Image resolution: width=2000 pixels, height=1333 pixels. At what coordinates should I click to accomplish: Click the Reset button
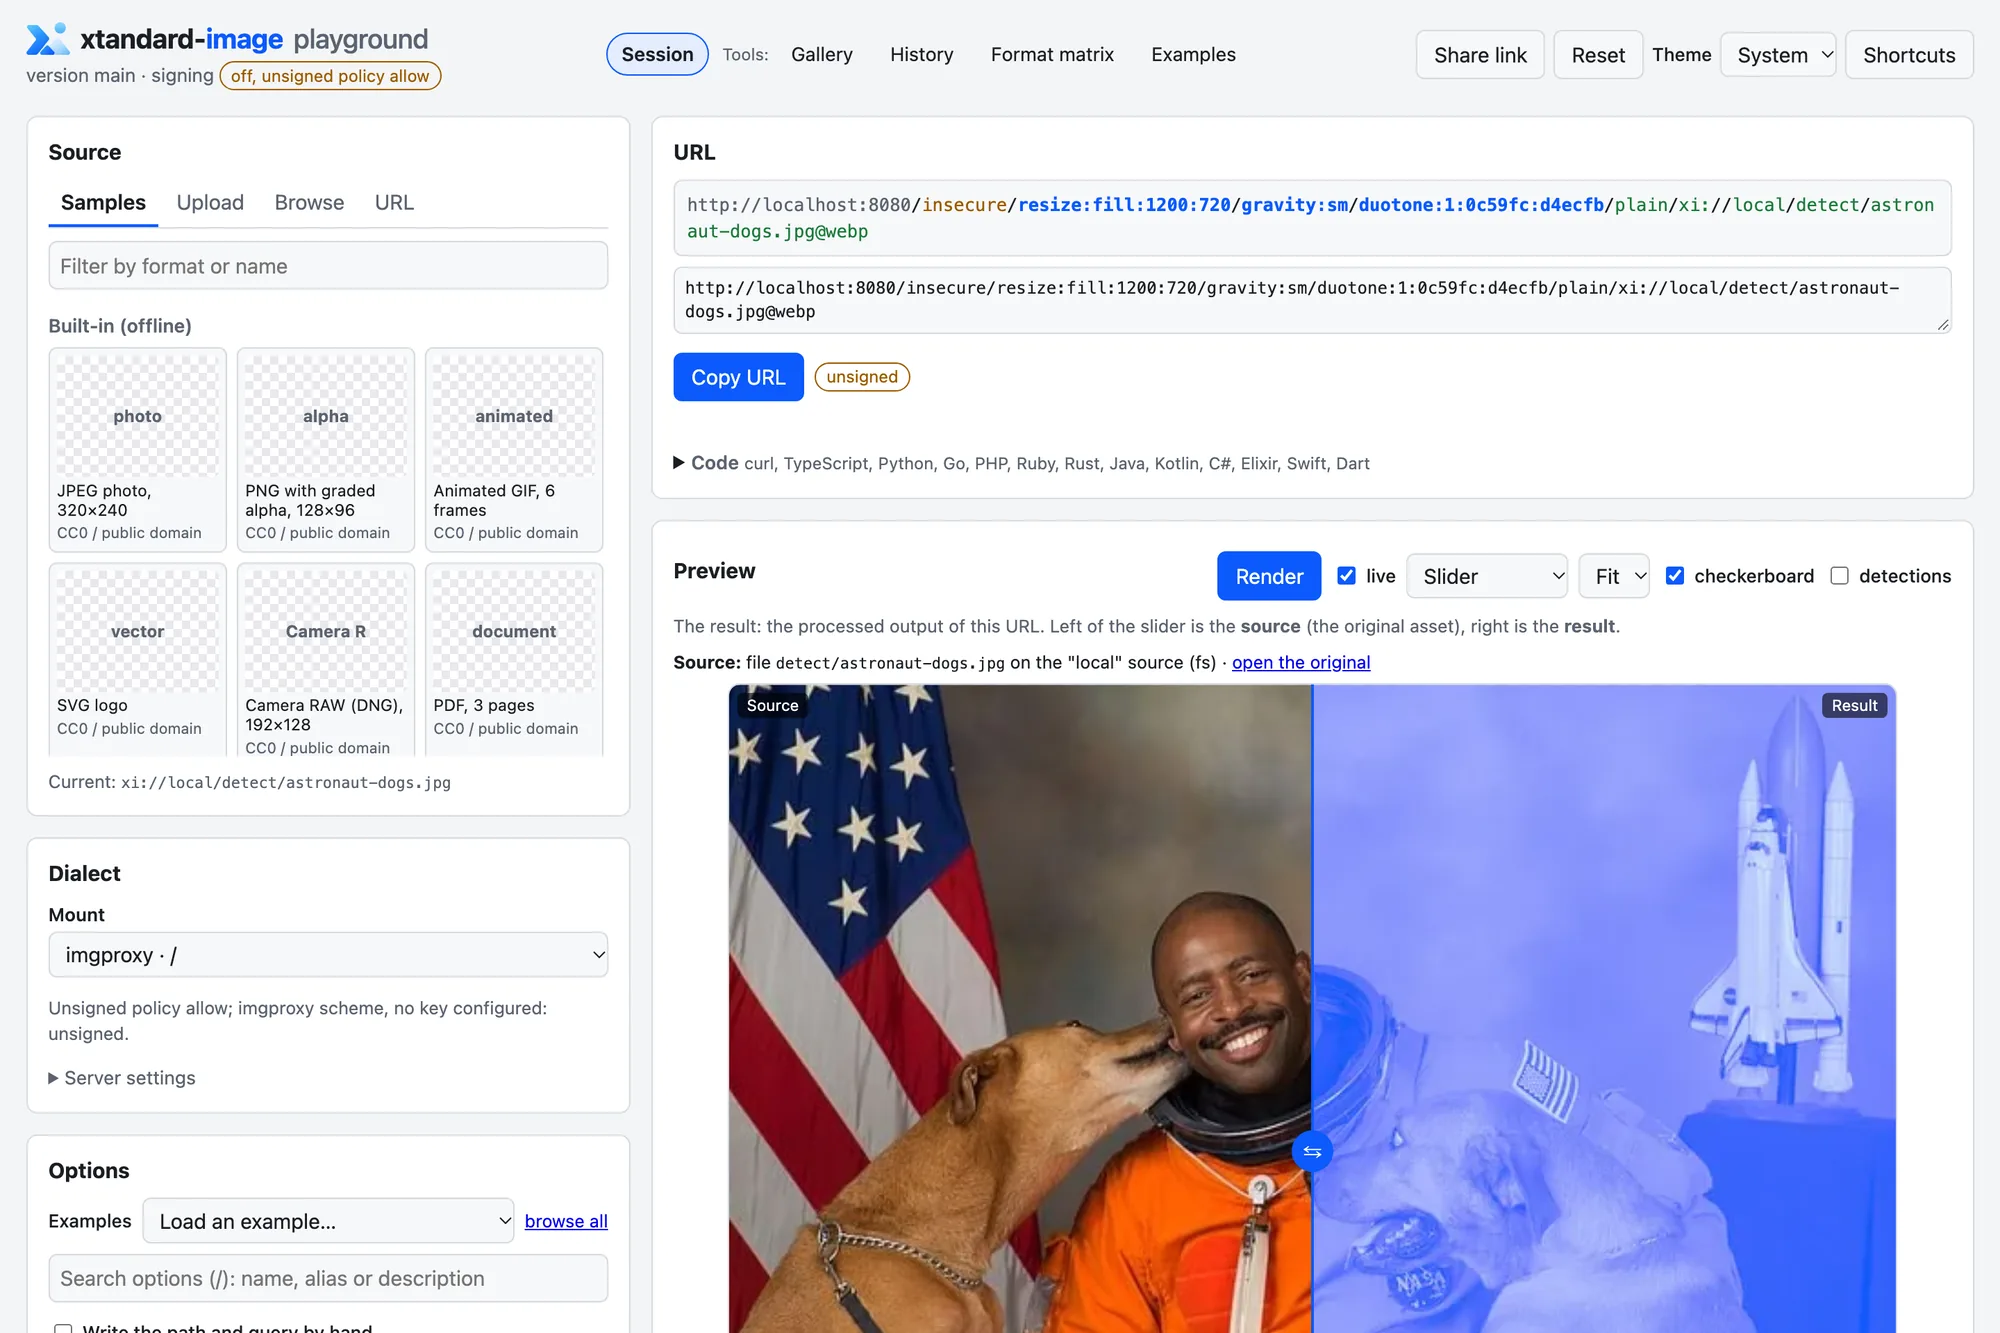coord(1598,55)
